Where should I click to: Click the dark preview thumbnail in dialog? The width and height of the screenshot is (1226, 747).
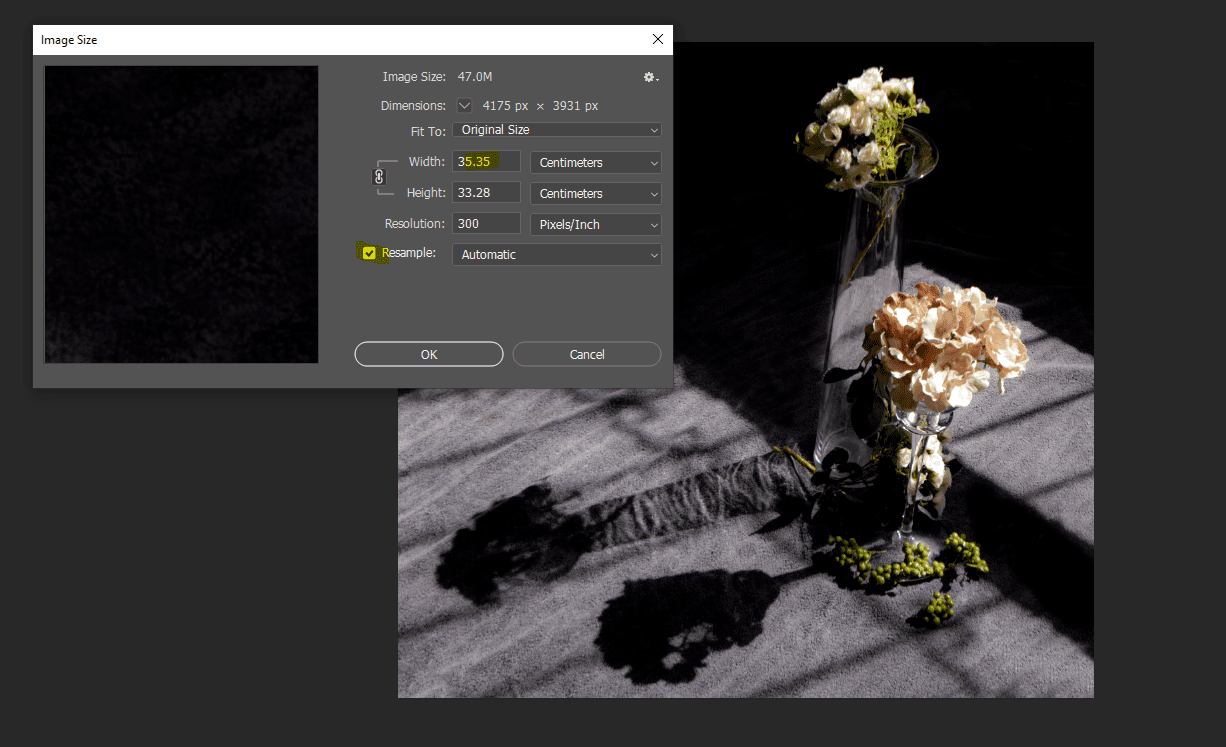pos(181,214)
